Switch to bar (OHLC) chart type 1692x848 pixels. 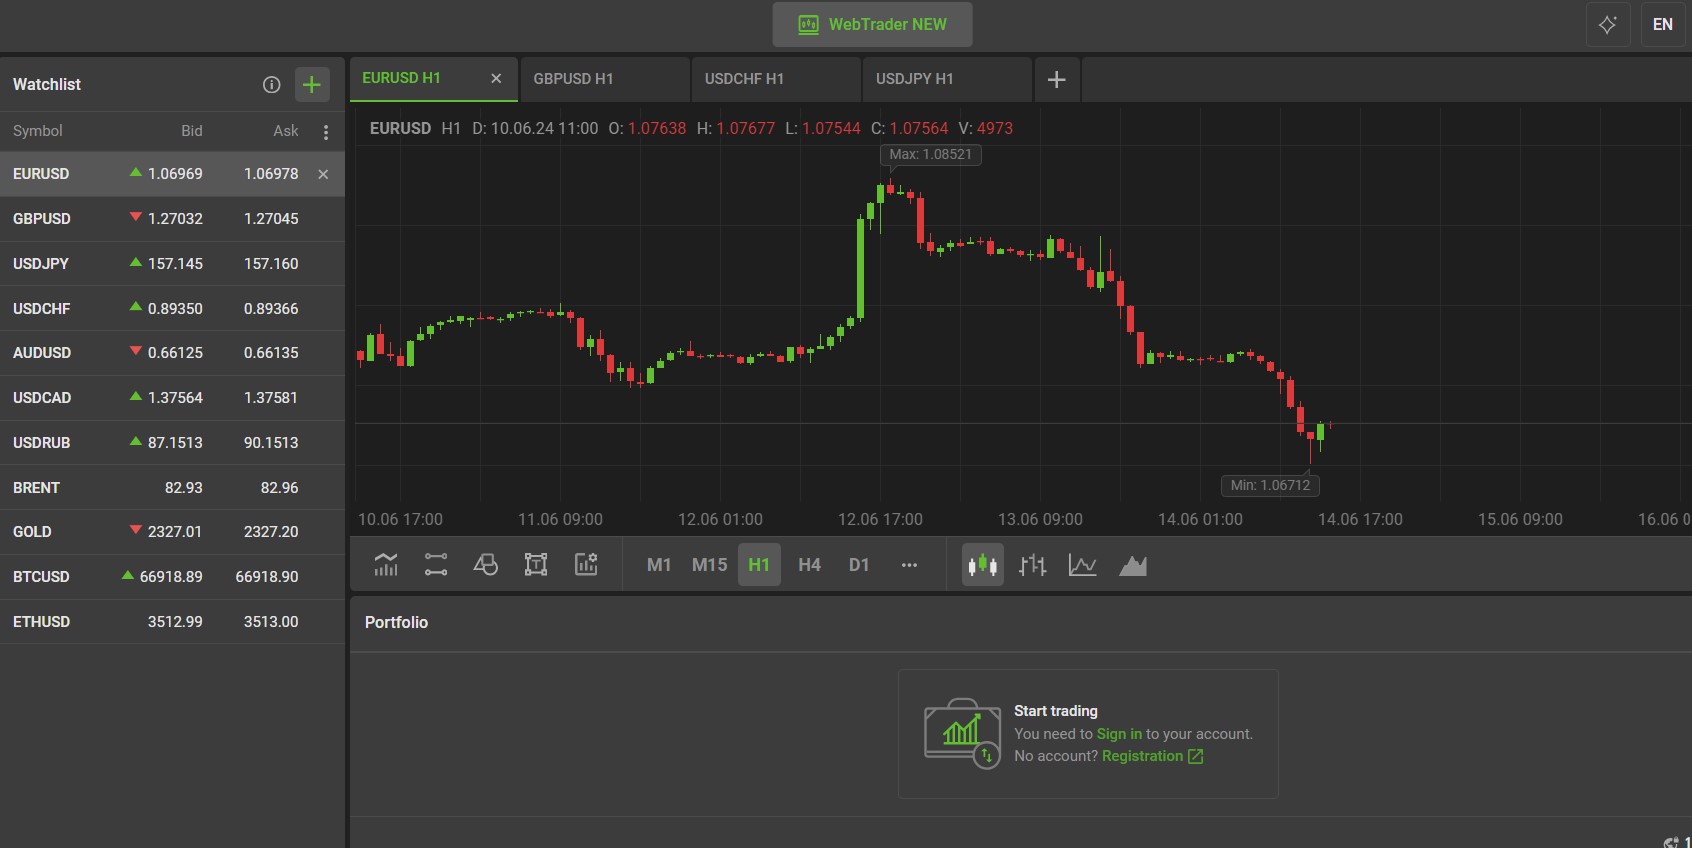point(1033,565)
